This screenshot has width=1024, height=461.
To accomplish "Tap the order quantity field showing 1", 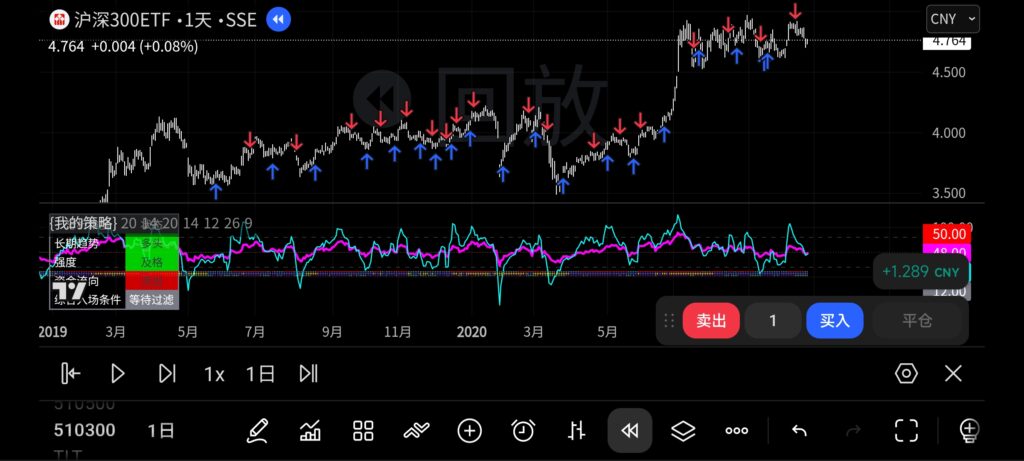I will coord(772,321).
